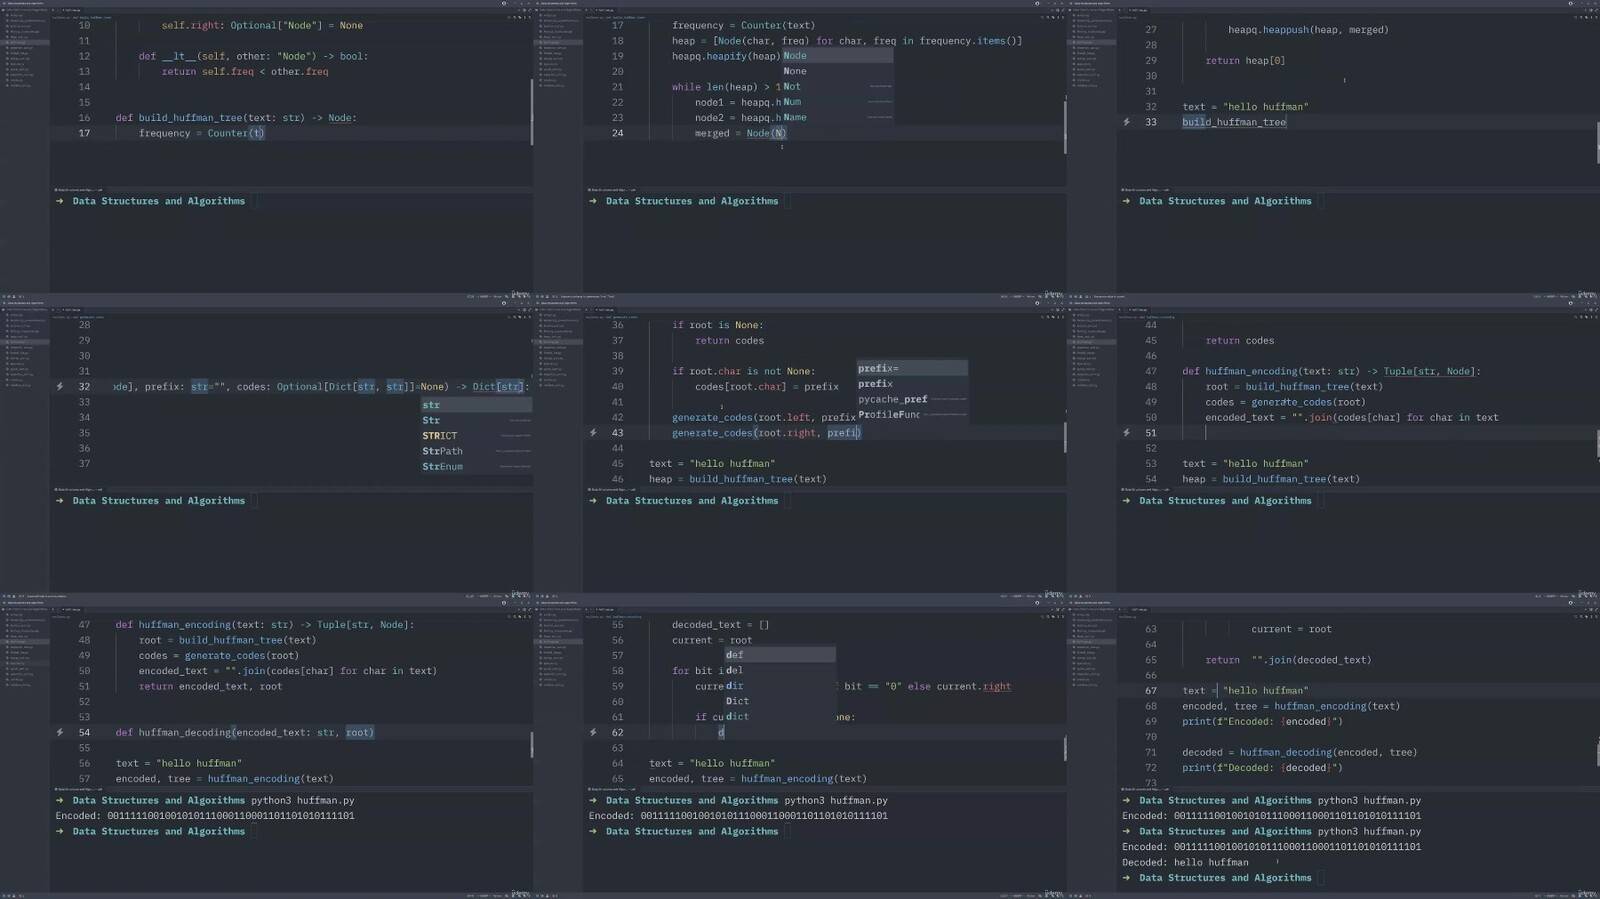Click the lightning icon next to line 62
The width and height of the screenshot is (1600, 899).
[593, 732]
